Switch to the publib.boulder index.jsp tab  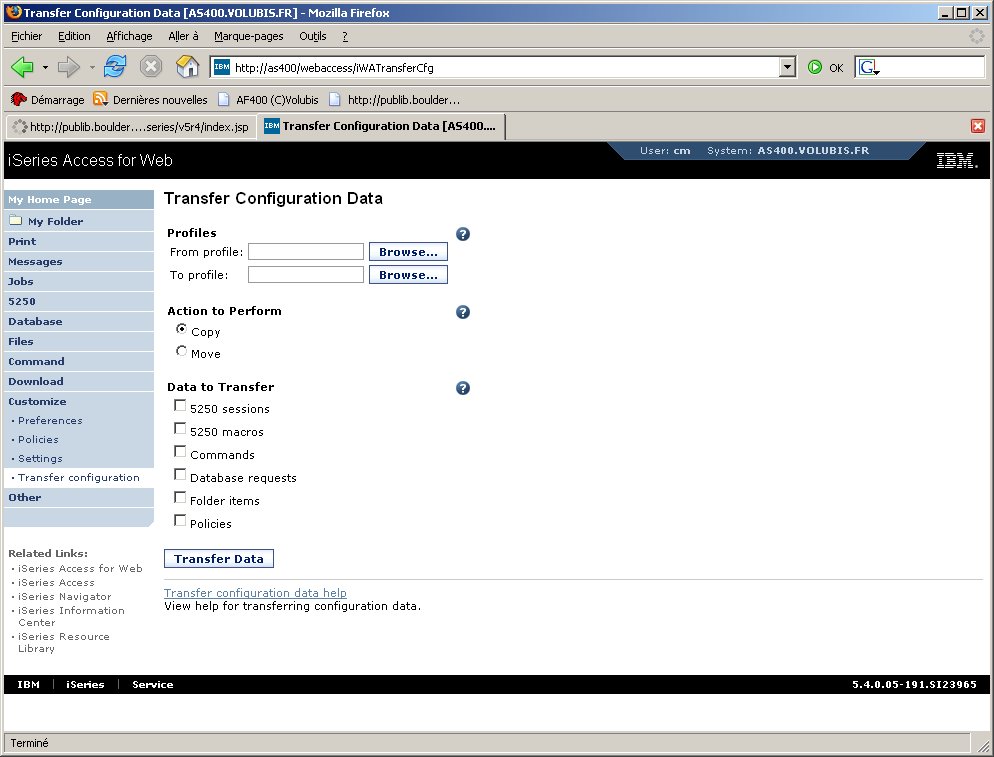pos(131,127)
